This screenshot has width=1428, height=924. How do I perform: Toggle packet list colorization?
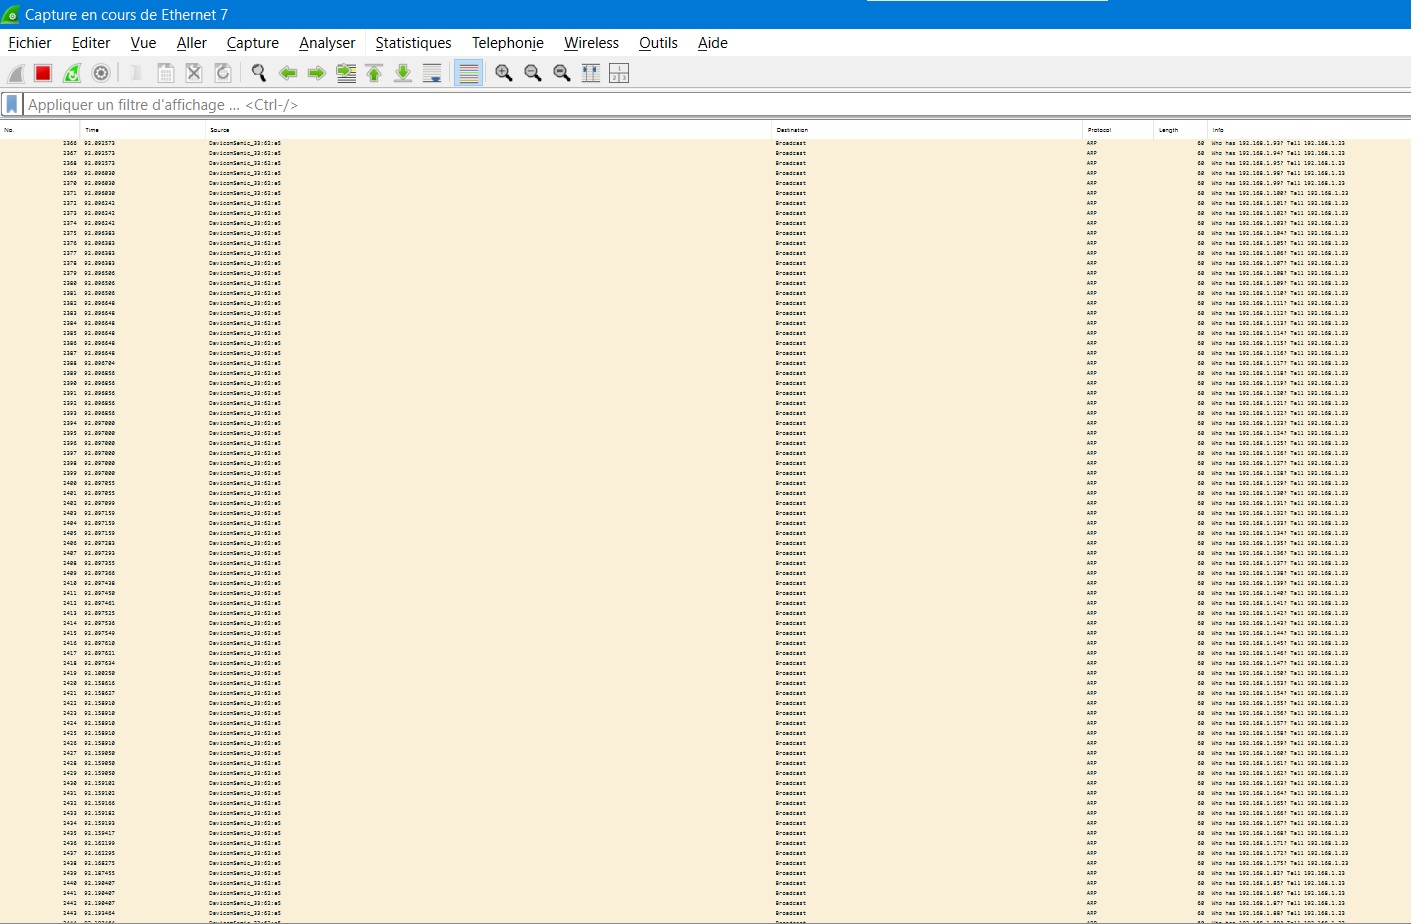click(x=468, y=73)
